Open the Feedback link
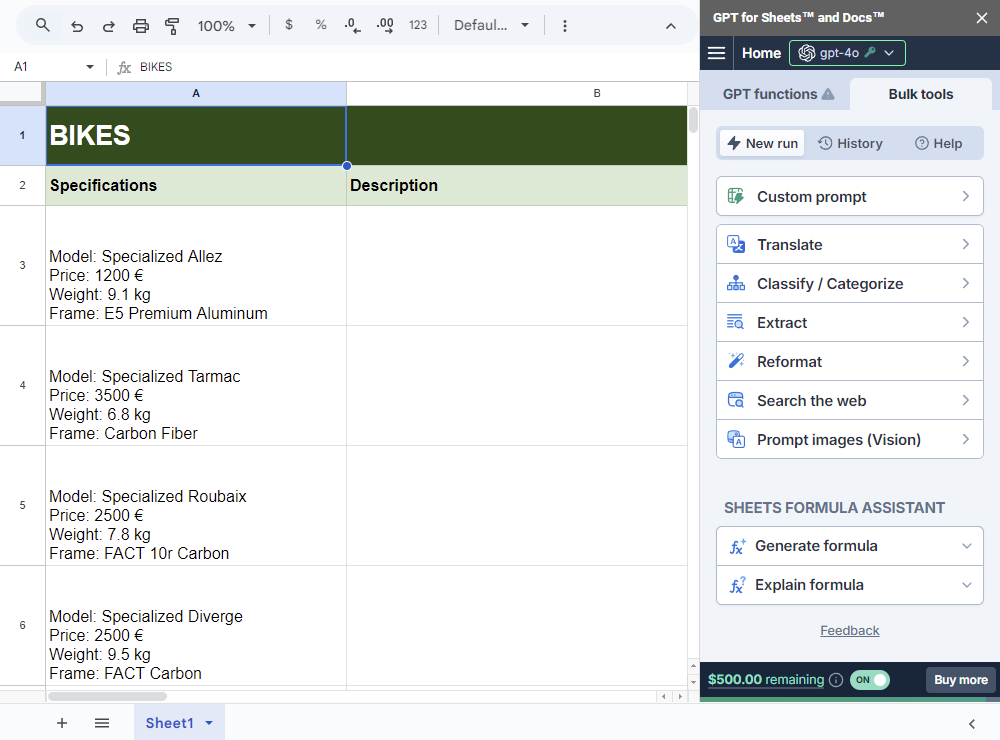Image resolution: width=1000 pixels, height=740 pixels. pyautogui.click(x=850, y=631)
